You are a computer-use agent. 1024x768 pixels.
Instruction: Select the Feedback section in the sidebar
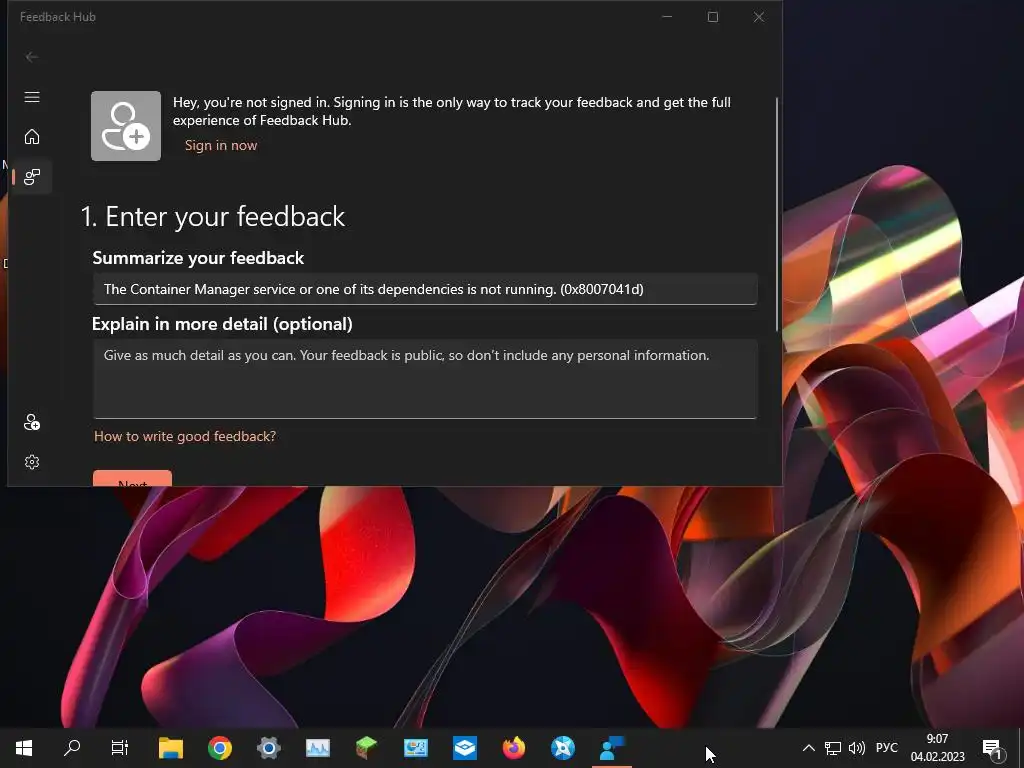coord(32,176)
